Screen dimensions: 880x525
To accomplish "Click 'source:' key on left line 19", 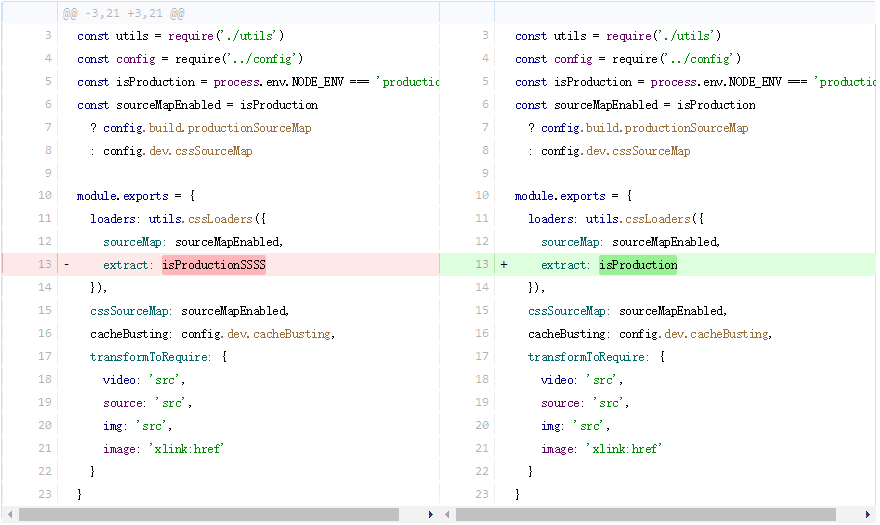I will 125,403.
